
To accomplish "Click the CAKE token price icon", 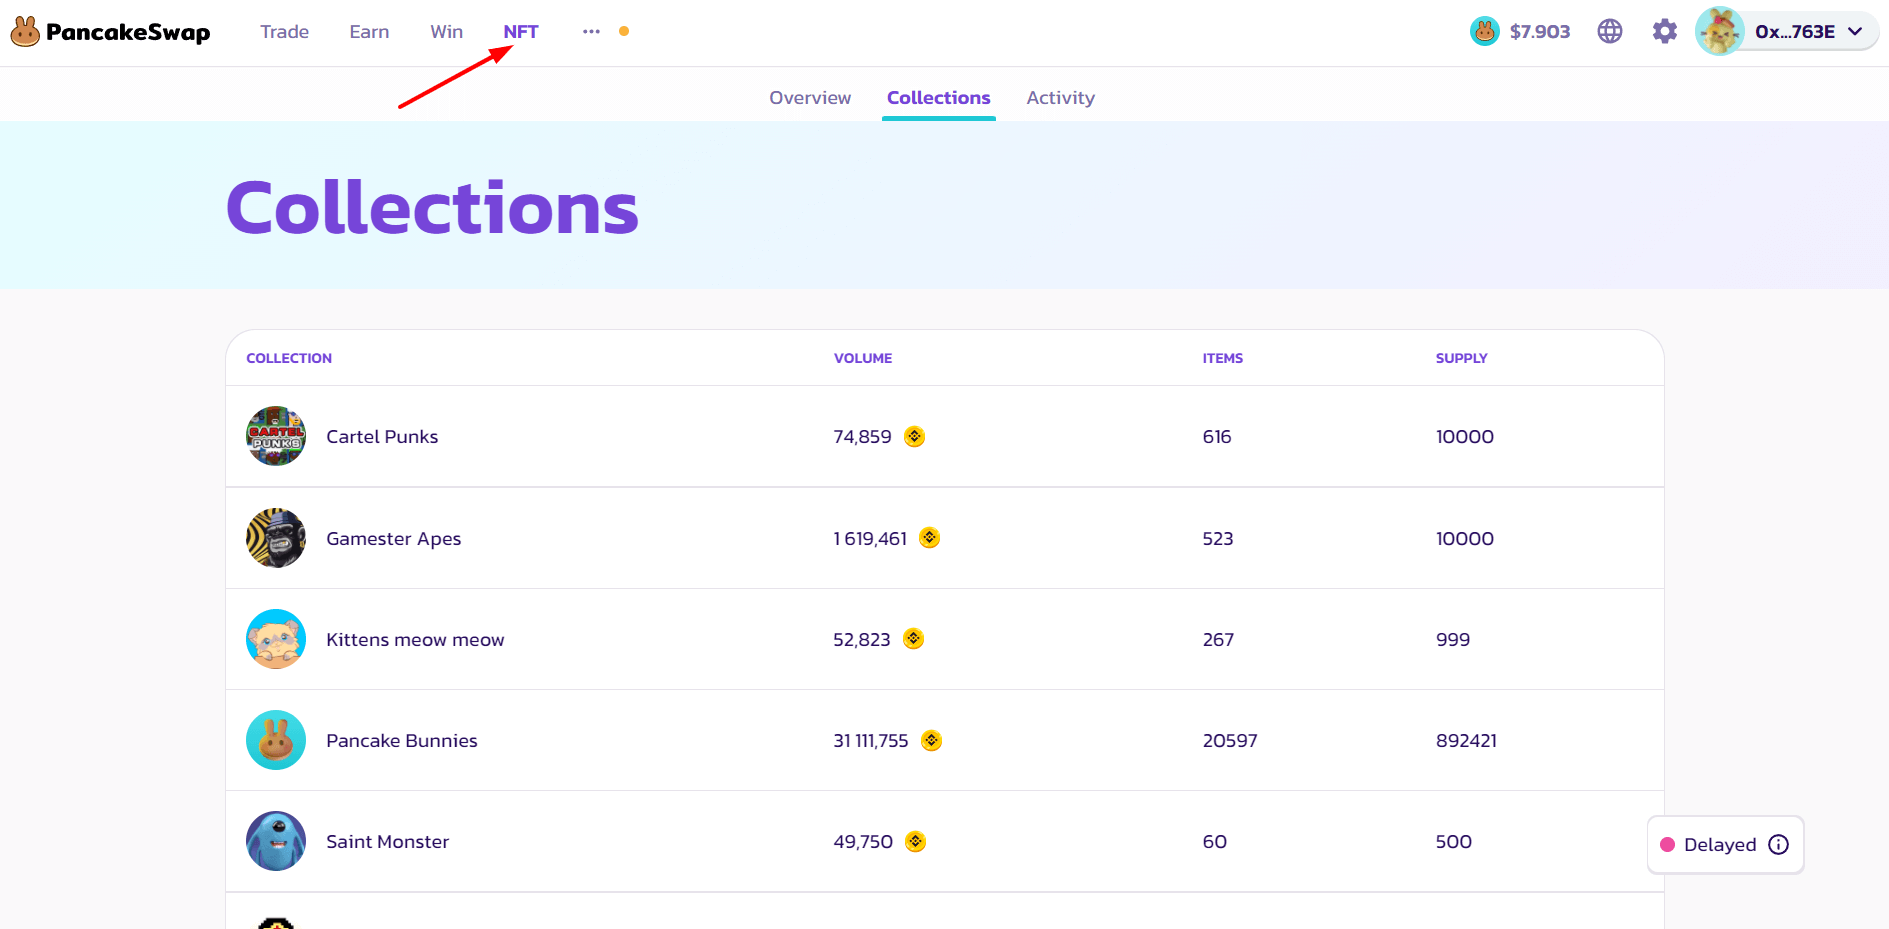I will [x=1485, y=32].
